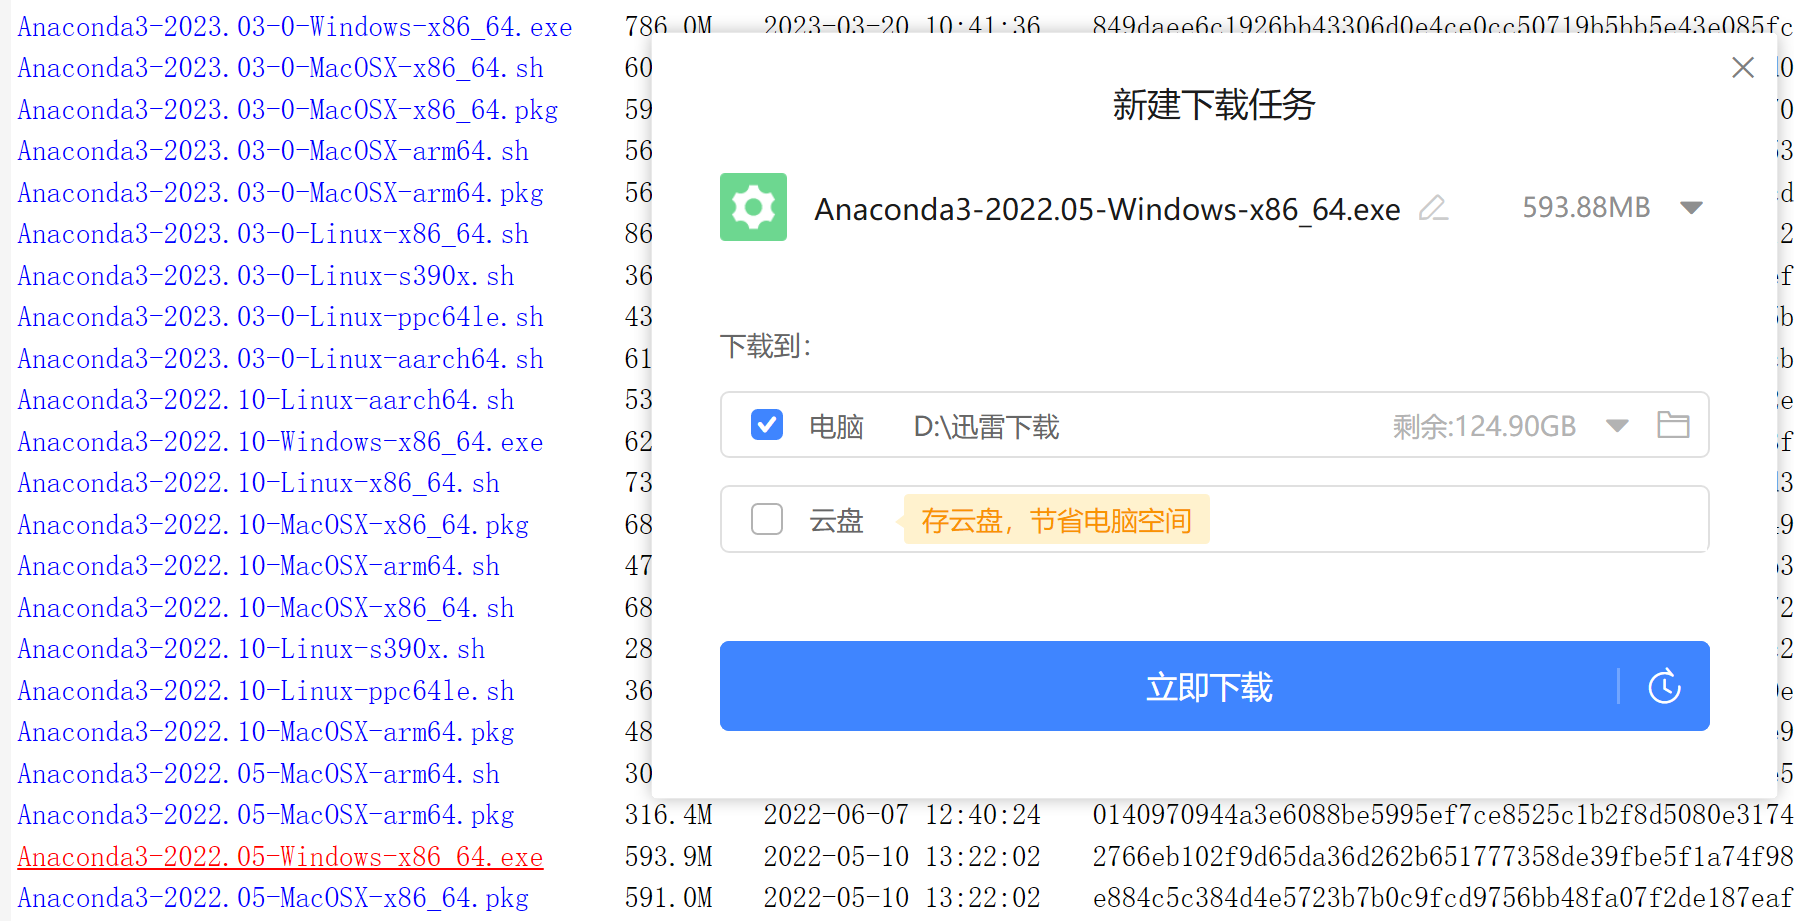Open Anaconda3-2022.05-MacOSX-arm64.sh link
The image size is (1794, 921).
[258, 774]
